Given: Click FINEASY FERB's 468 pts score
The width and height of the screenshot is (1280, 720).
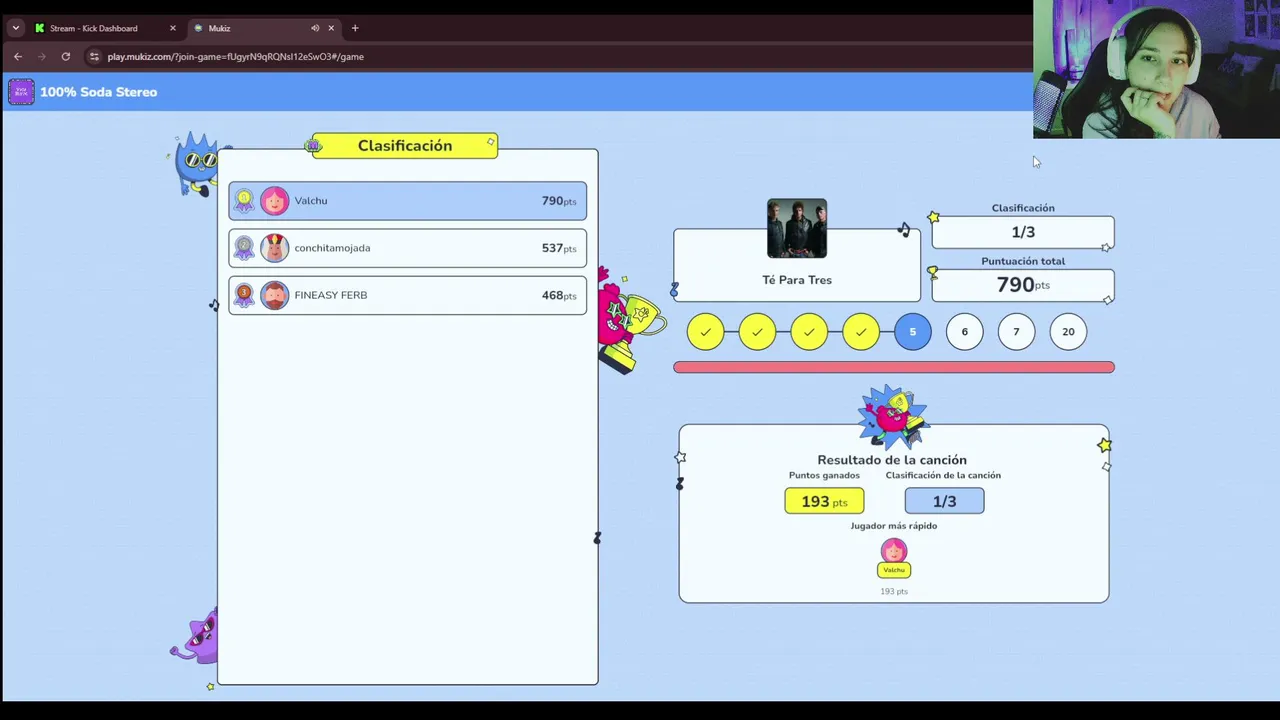Looking at the screenshot, I should (x=559, y=295).
